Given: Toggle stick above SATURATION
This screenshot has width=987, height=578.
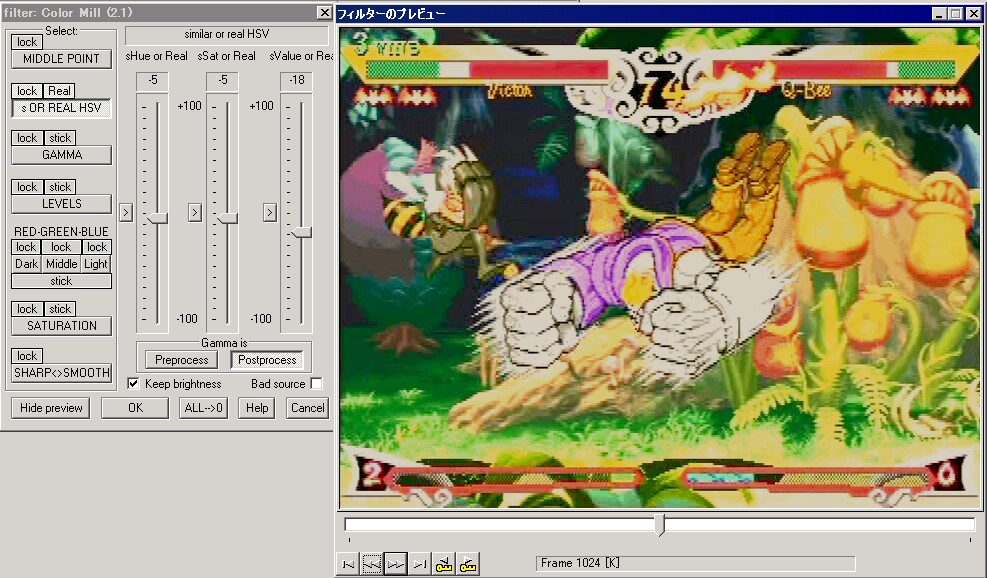Looking at the screenshot, I should point(60,309).
